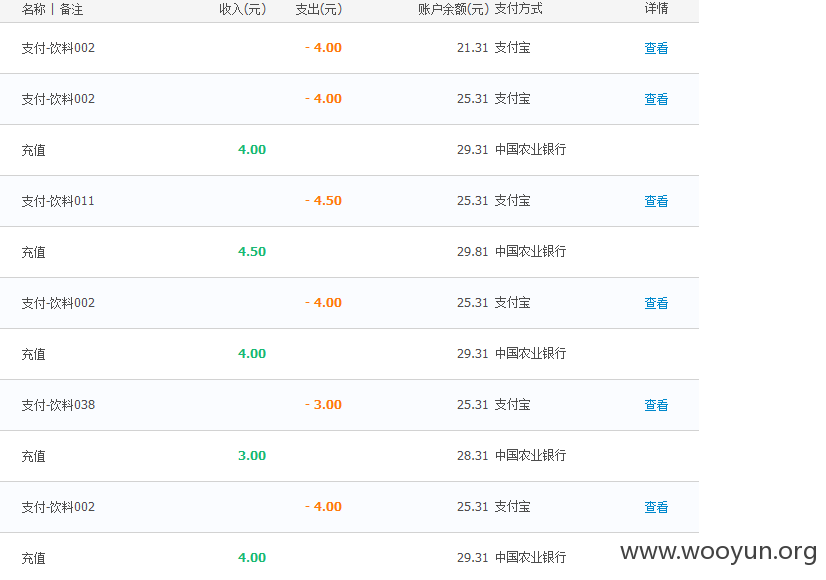Image resolution: width=826 pixels, height=580 pixels.
Task: Click the green 3.00 income amount
Action: coord(252,455)
